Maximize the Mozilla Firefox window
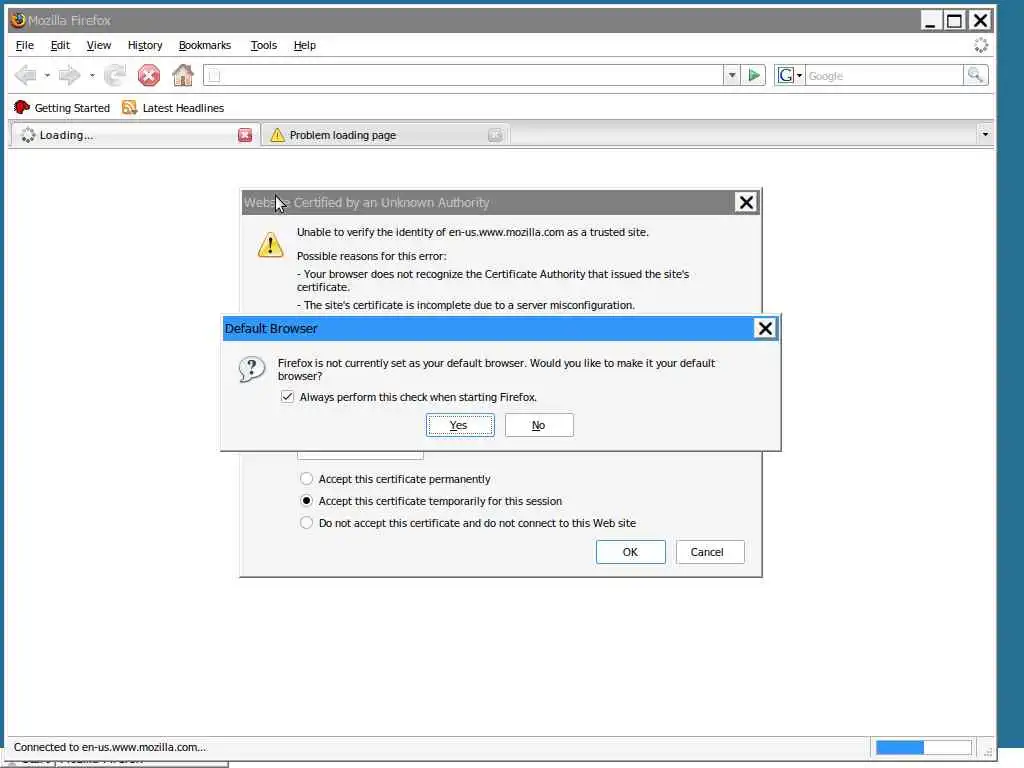1024x768 pixels. point(954,20)
